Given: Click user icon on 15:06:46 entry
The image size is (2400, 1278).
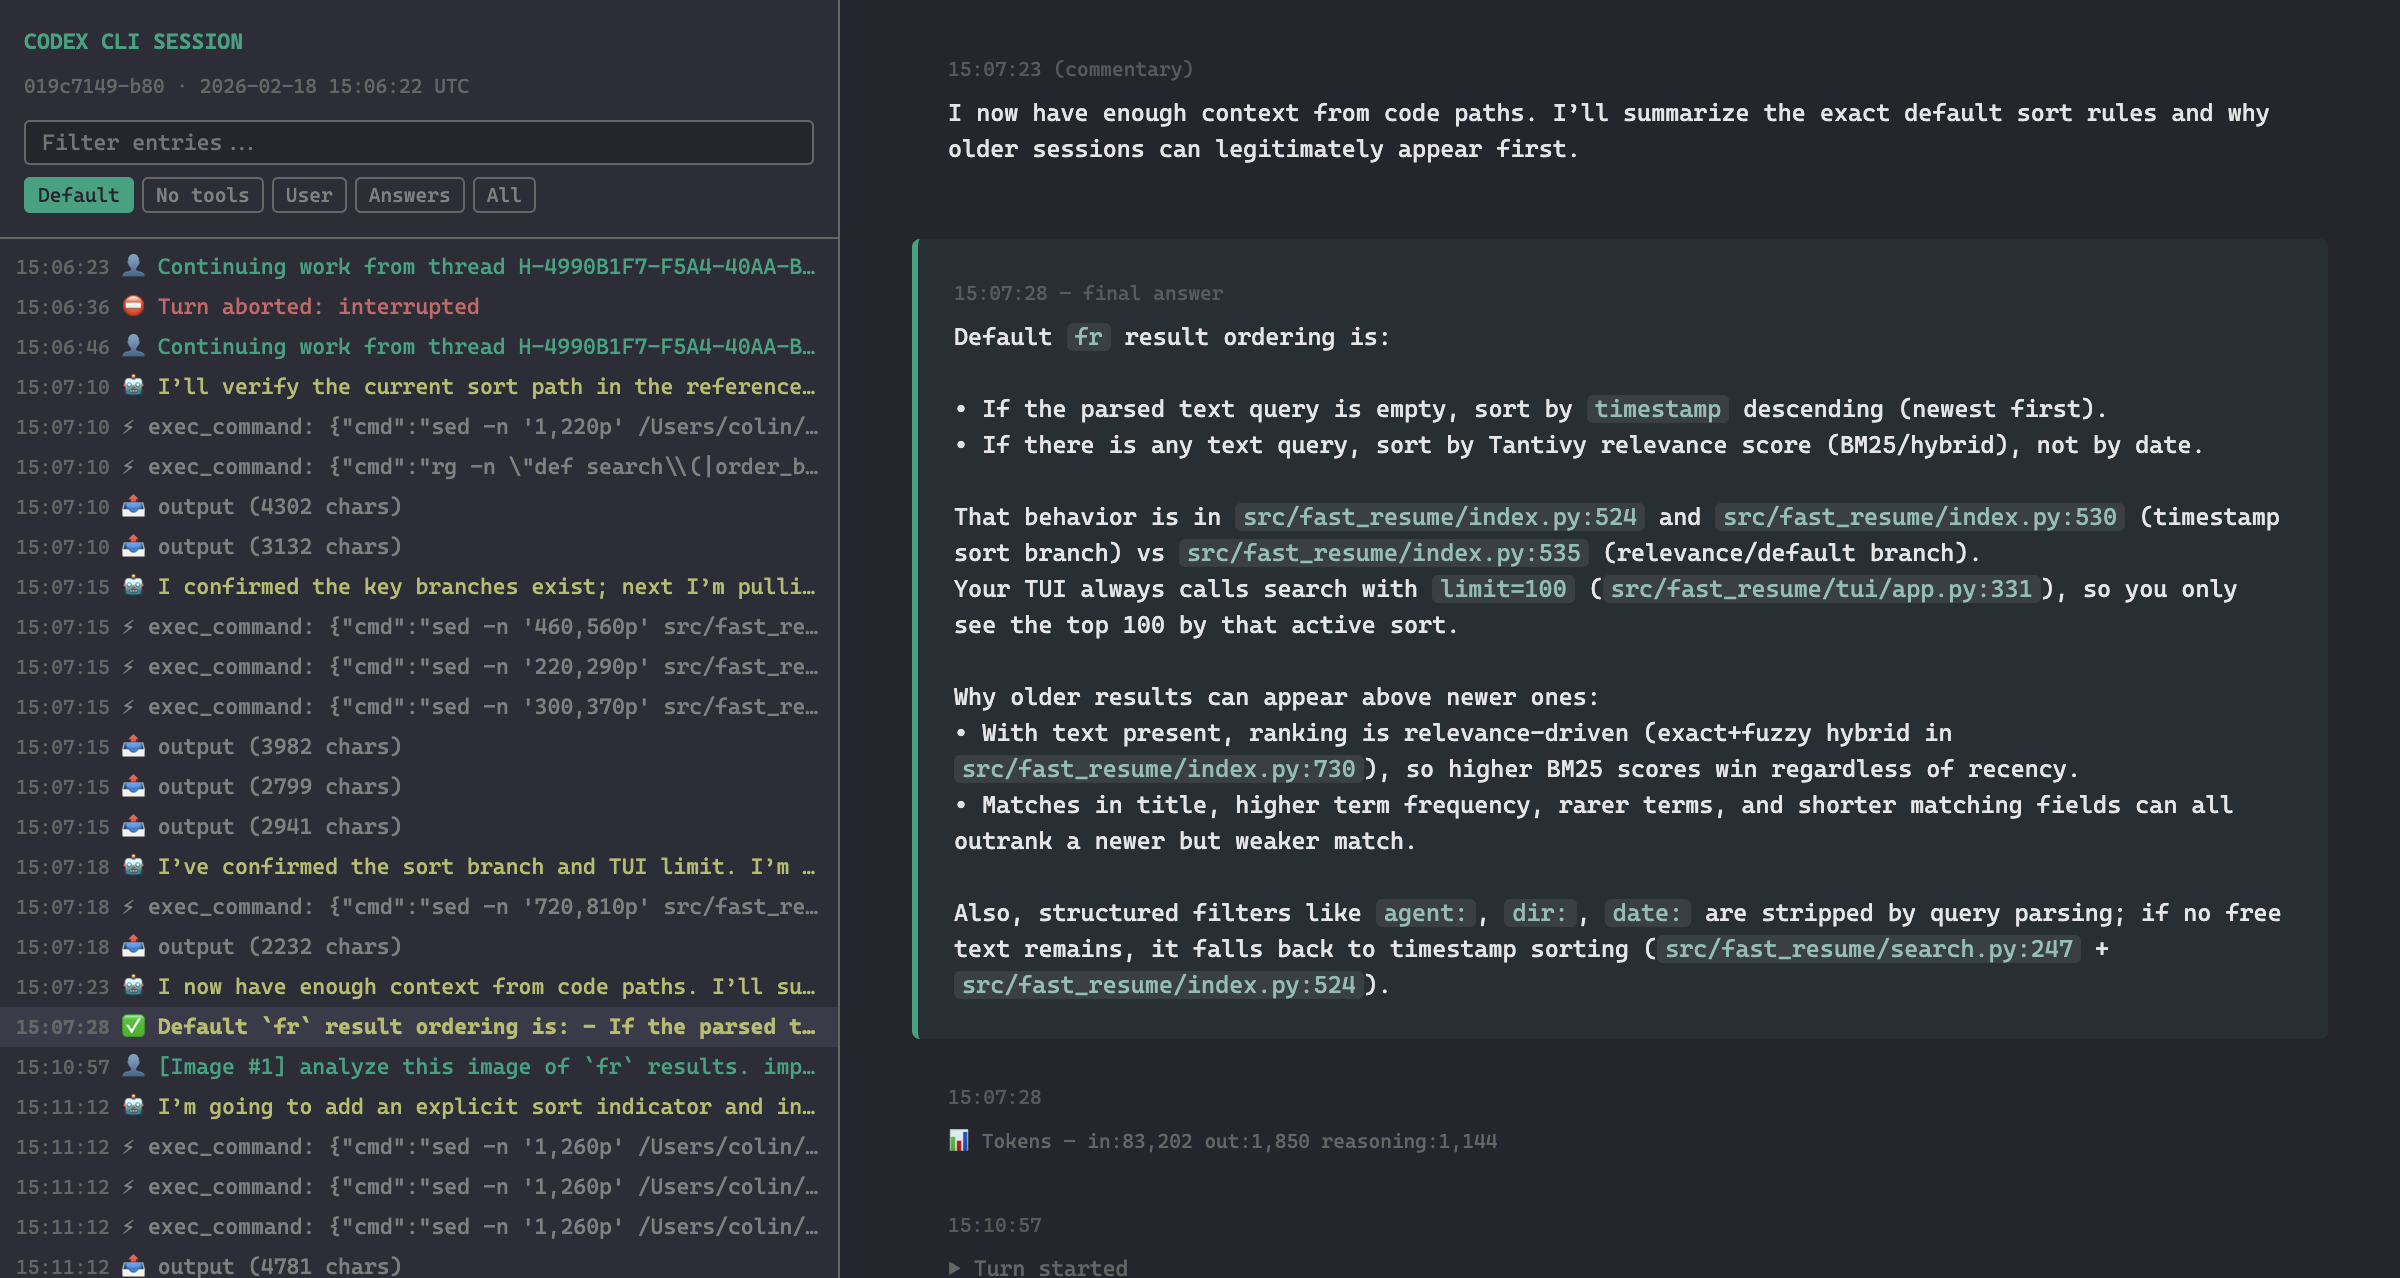Looking at the screenshot, I should 133,346.
